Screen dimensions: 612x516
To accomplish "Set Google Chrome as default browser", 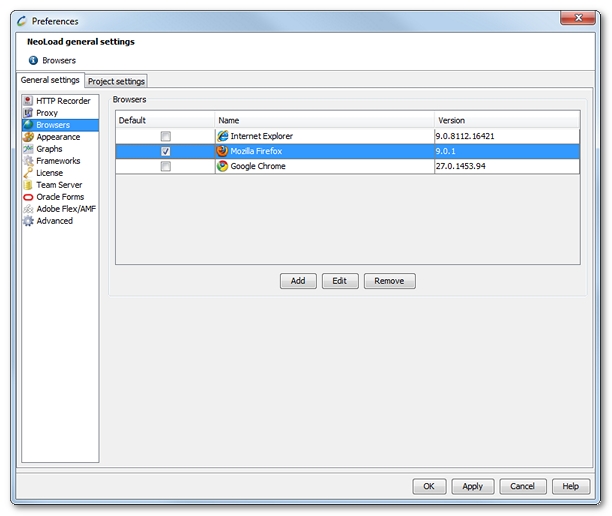I will [165, 166].
